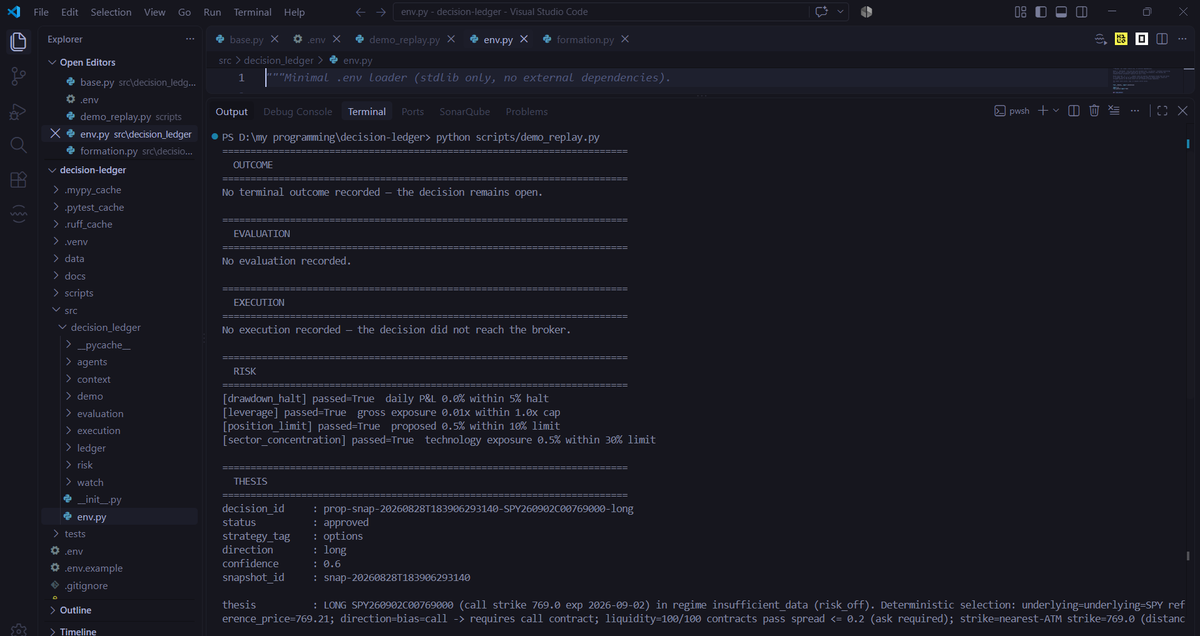Collapse the Open Editors section
The width and height of the screenshot is (1200, 636).
tap(120, 62)
